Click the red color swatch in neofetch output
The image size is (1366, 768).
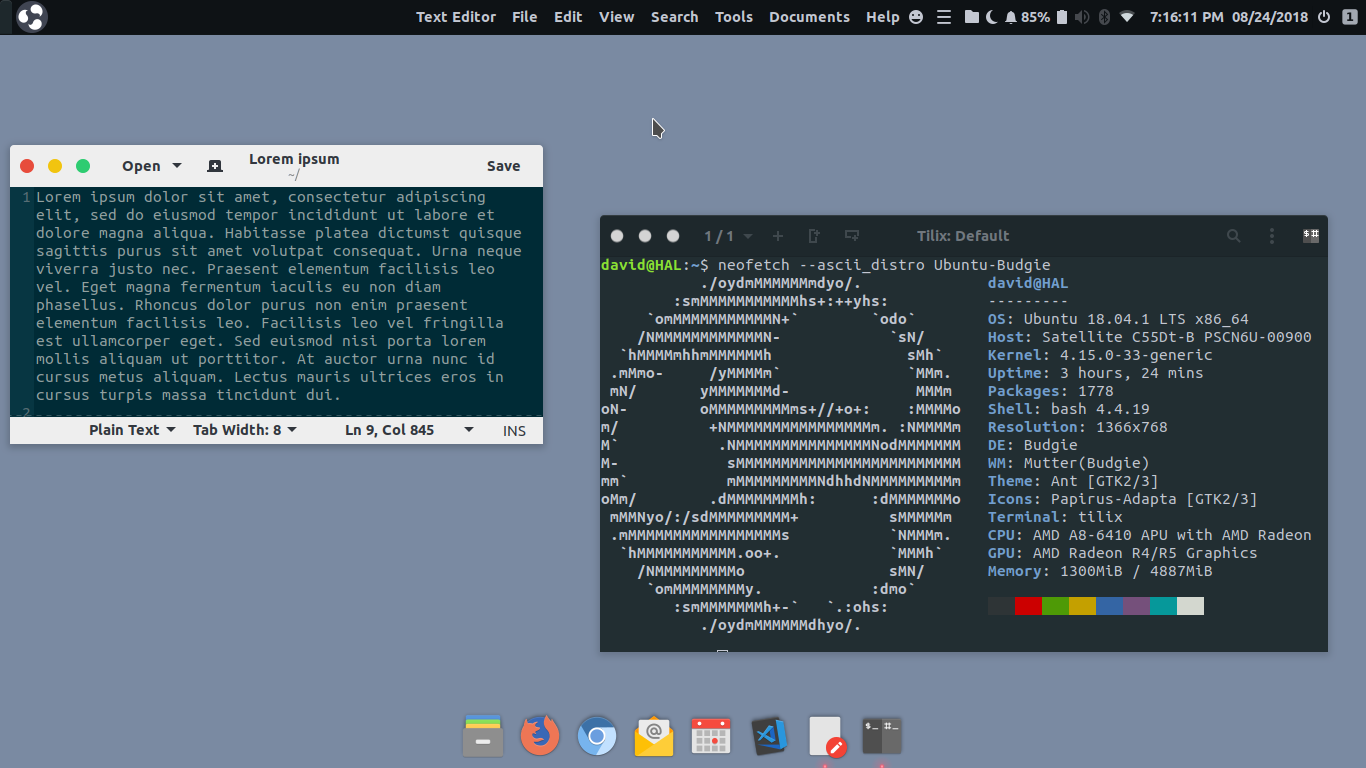[1028, 606]
